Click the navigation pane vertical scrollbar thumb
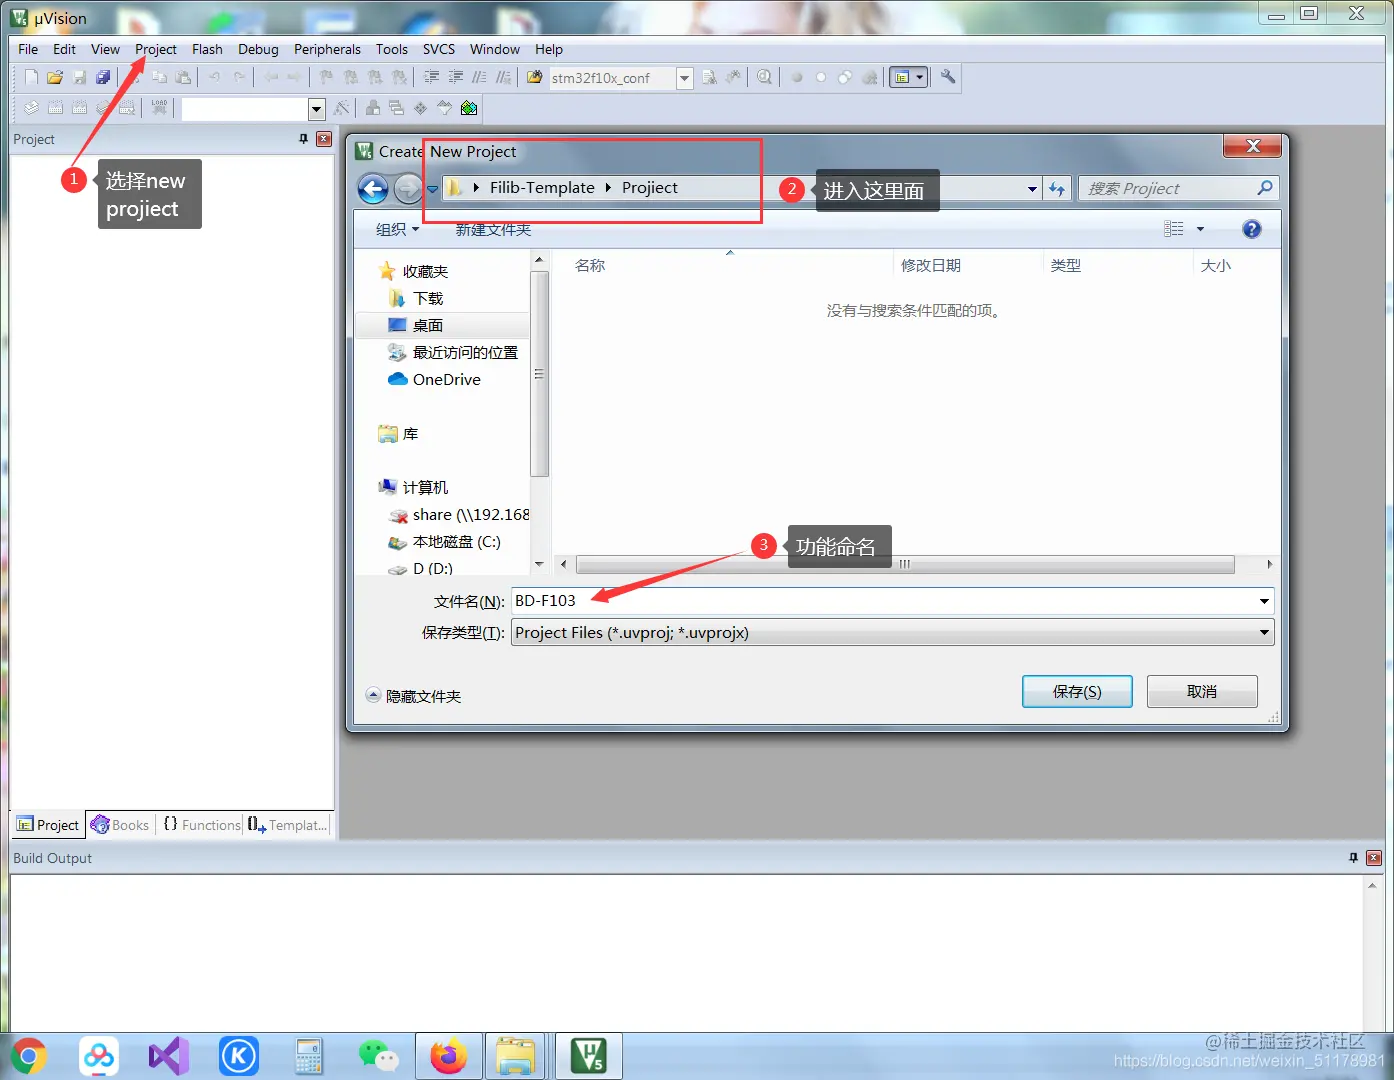The width and height of the screenshot is (1394, 1080). 540,374
